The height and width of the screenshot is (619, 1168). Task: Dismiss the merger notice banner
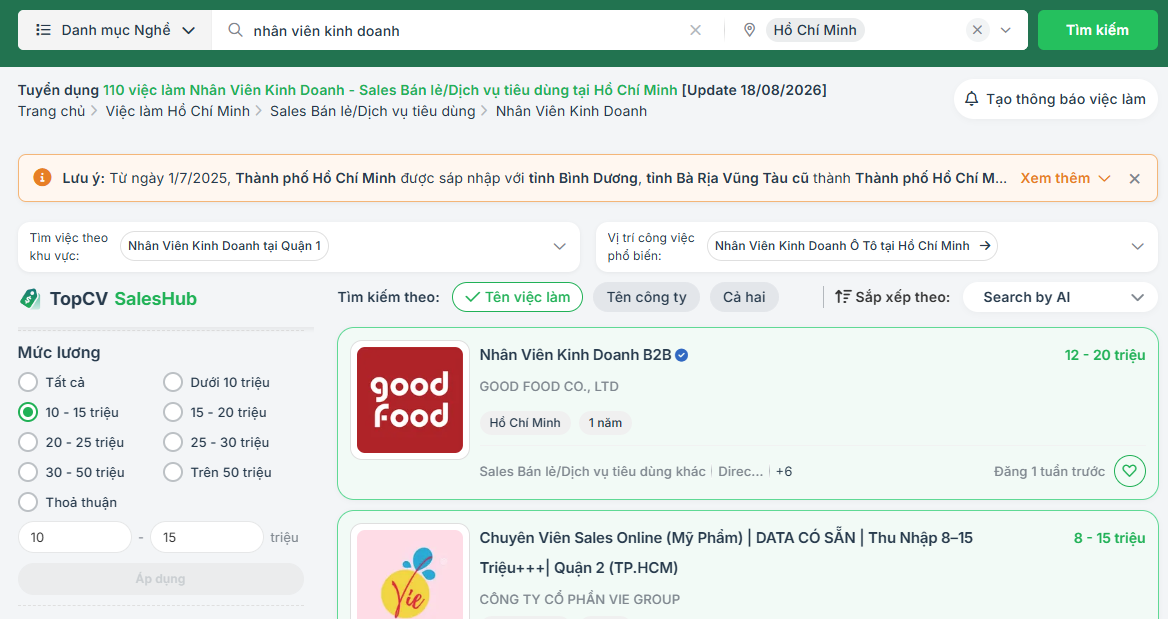coord(1134,179)
